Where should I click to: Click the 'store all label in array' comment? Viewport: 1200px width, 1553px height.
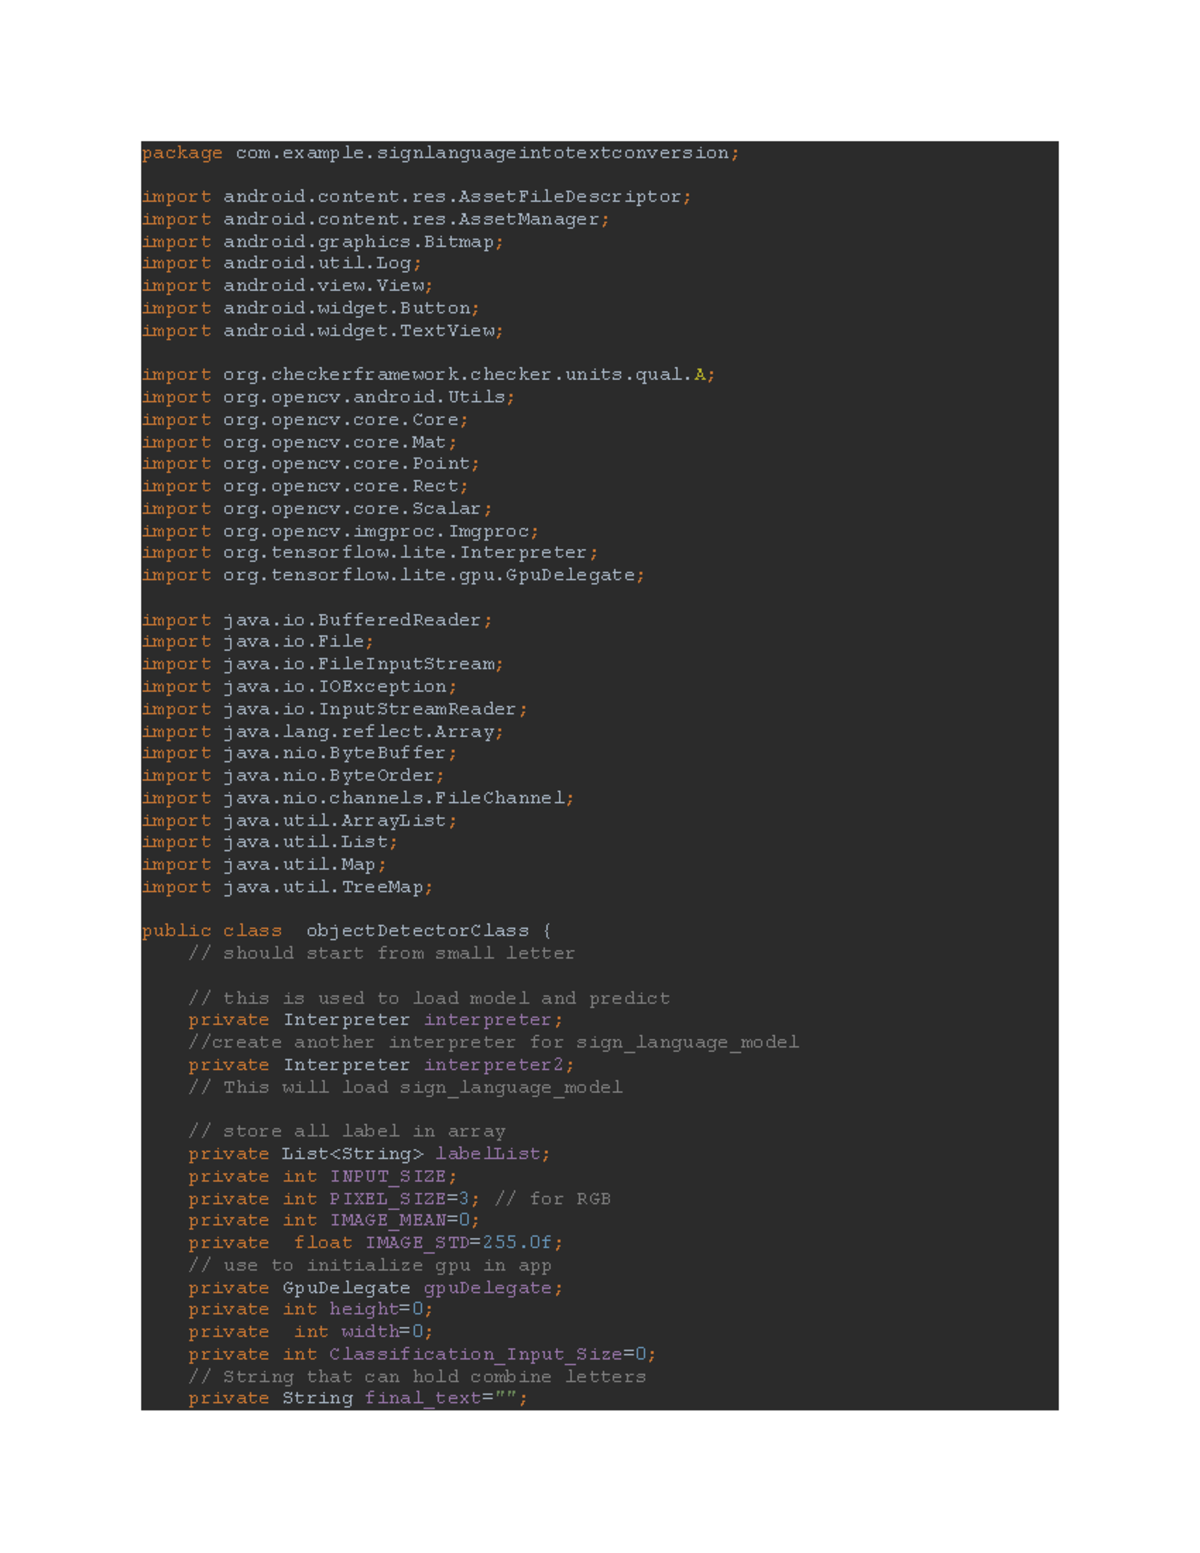pyautogui.click(x=346, y=1131)
